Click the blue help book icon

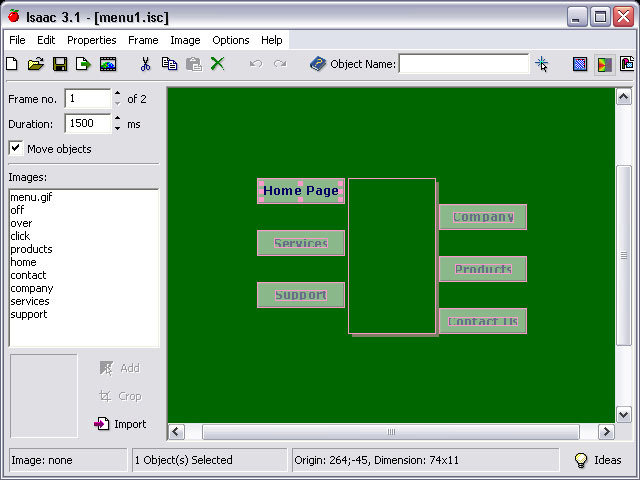click(x=318, y=64)
